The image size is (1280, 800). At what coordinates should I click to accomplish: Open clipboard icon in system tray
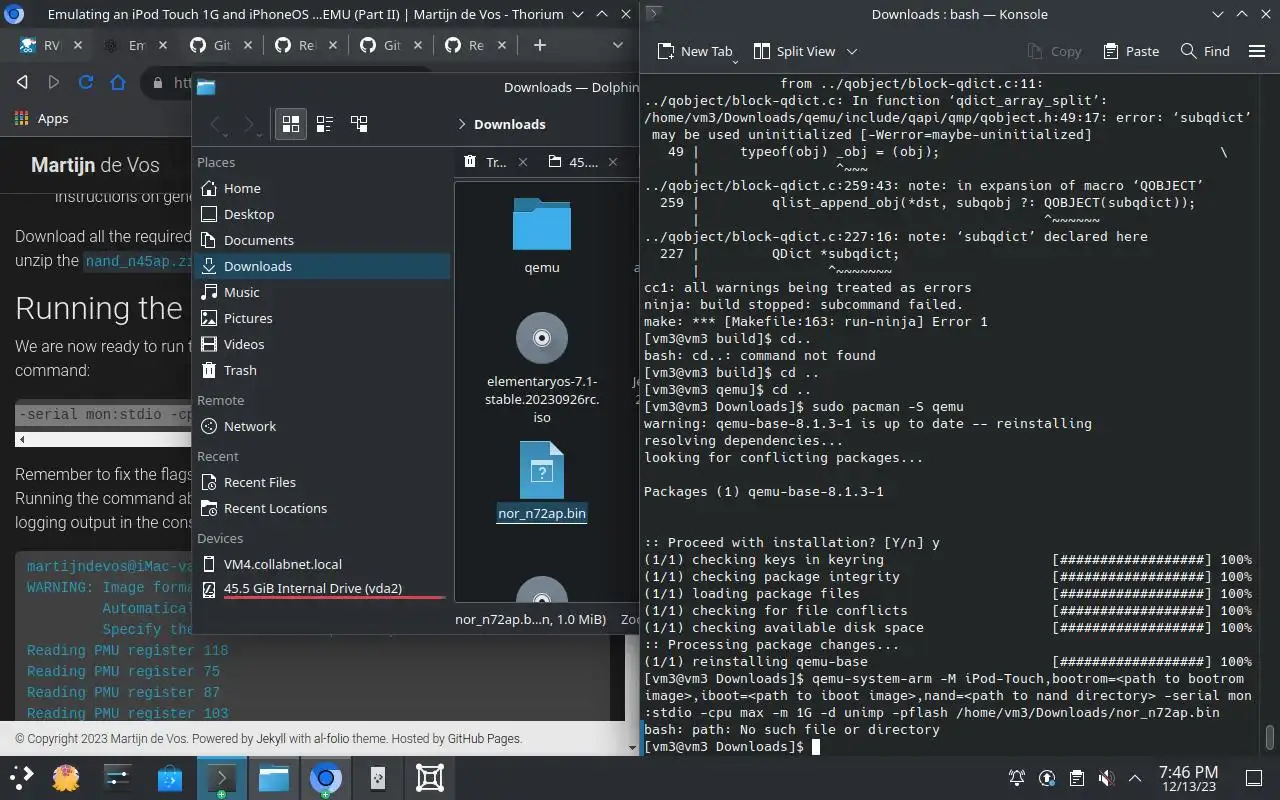tap(1076, 778)
